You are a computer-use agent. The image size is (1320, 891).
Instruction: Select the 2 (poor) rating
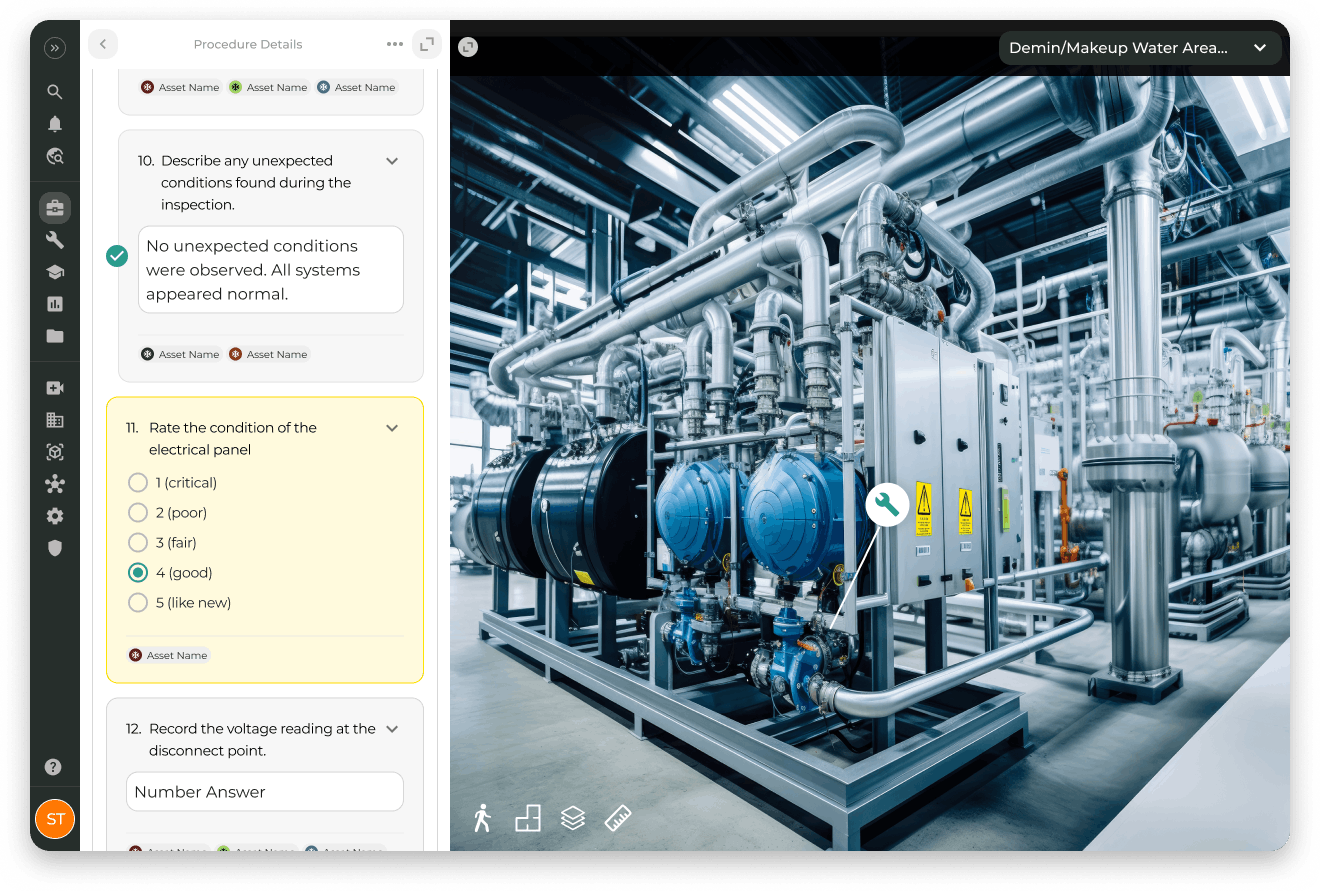(138, 513)
